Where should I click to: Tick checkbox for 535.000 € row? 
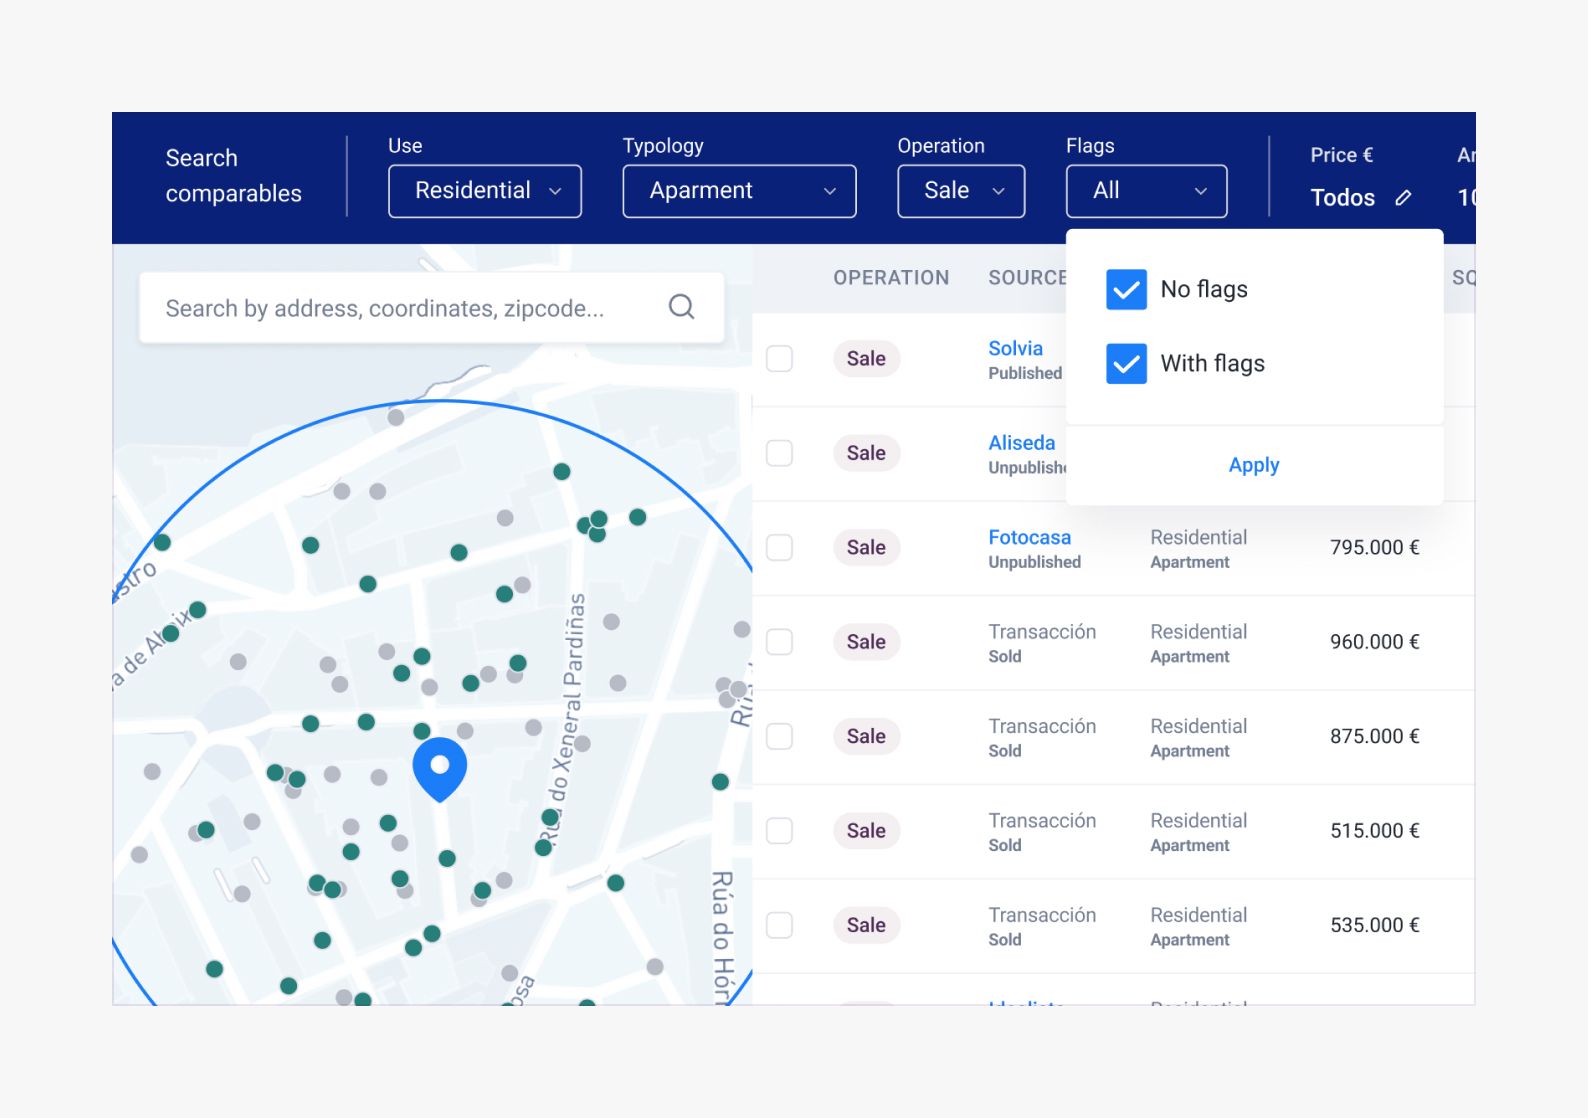point(779,926)
